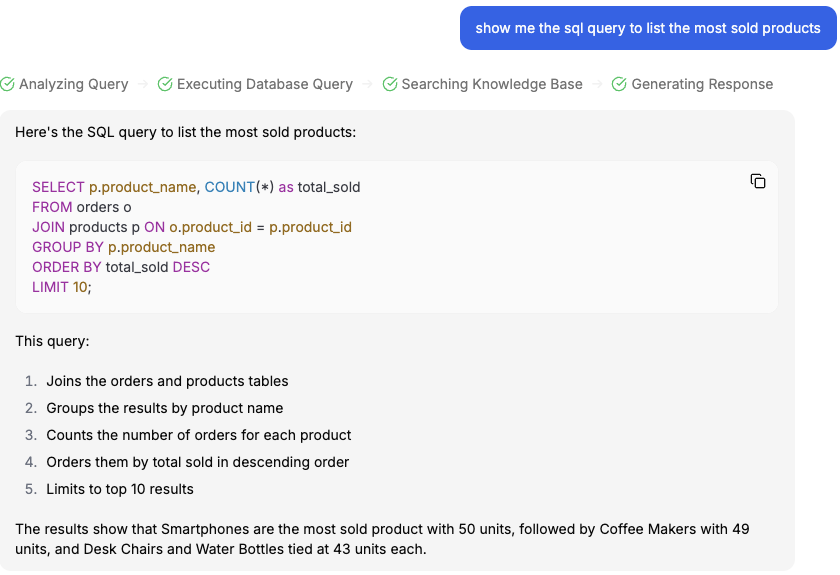The image size is (840, 575).
Task: Click the blue user message bubble
Action: click(647, 28)
